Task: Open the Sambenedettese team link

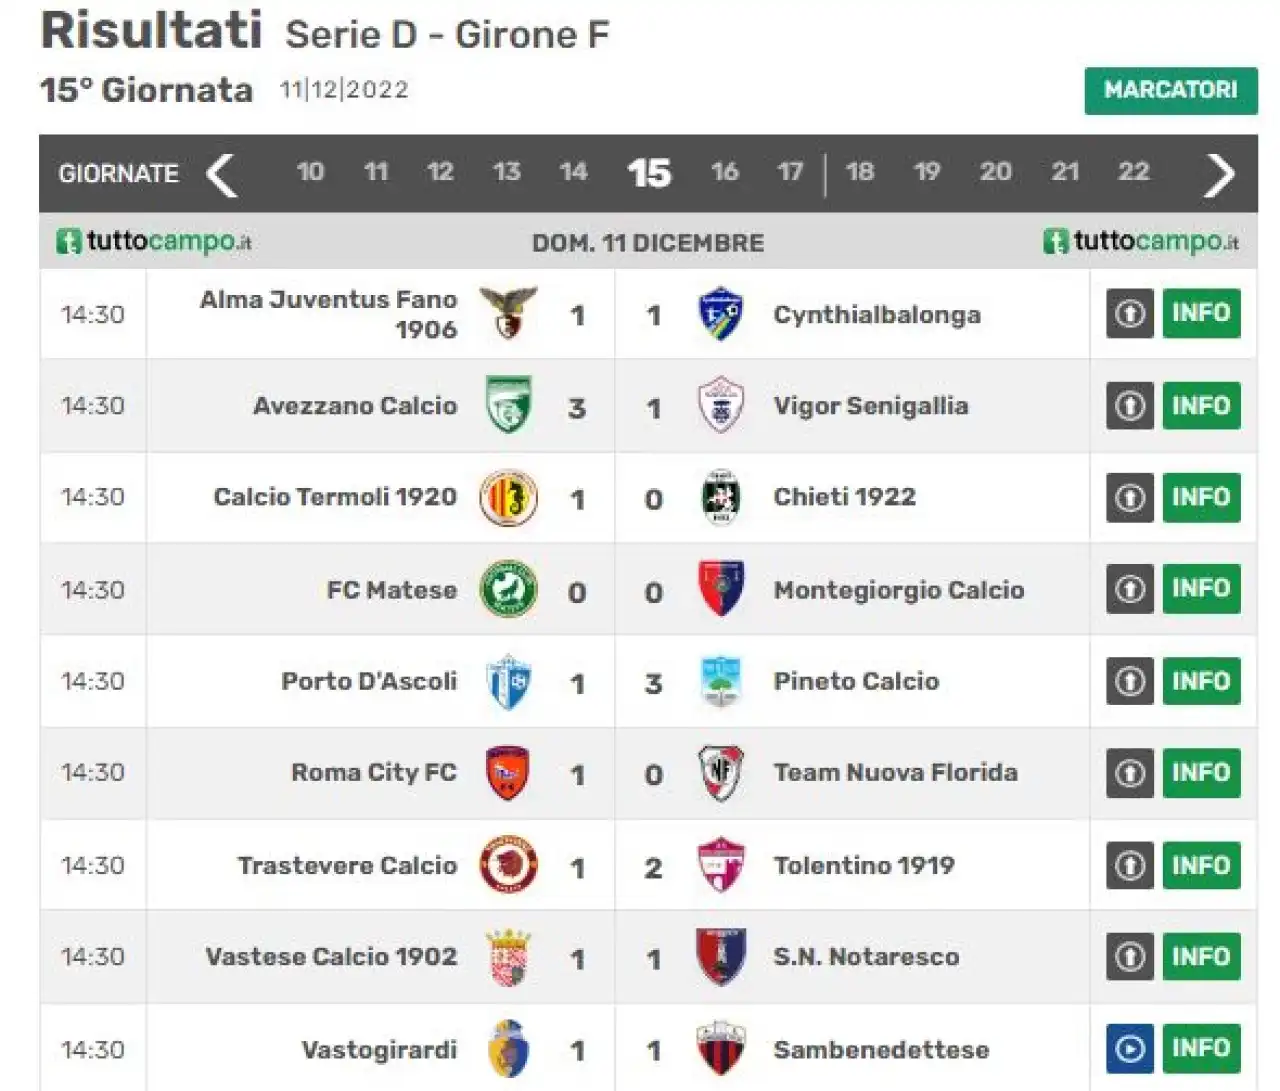Action: coord(881,1050)
